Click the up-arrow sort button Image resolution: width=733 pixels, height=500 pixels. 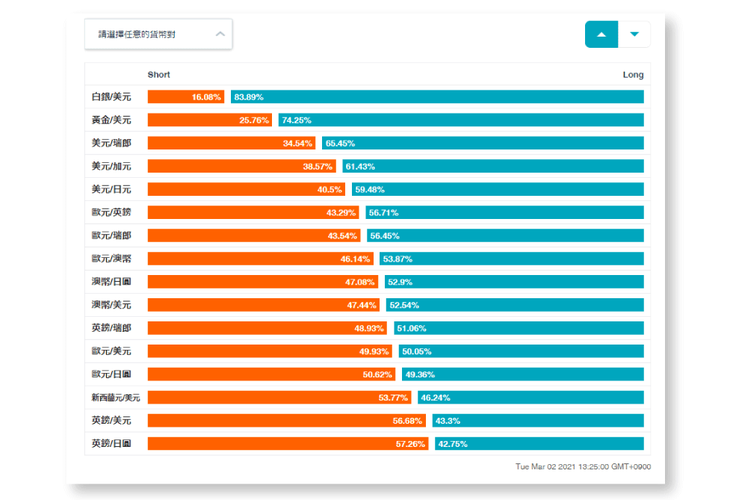[x=601, y=34]
